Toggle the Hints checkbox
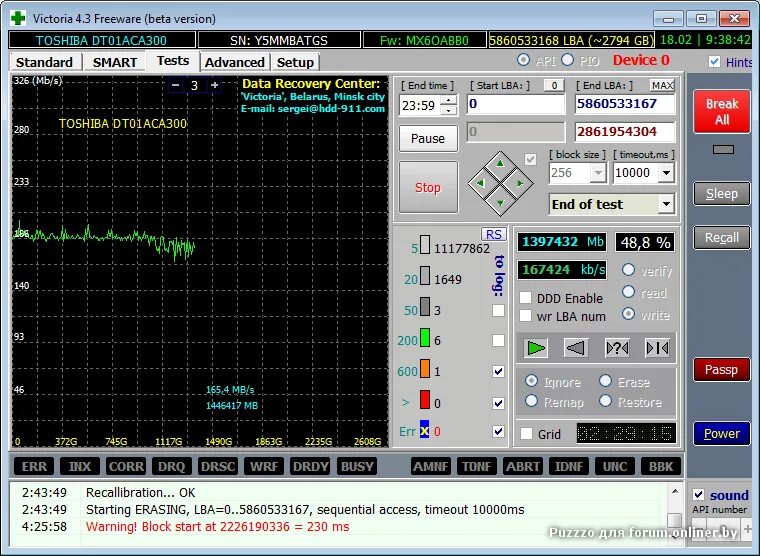760x556 pixels. click(x=714, y=62)
